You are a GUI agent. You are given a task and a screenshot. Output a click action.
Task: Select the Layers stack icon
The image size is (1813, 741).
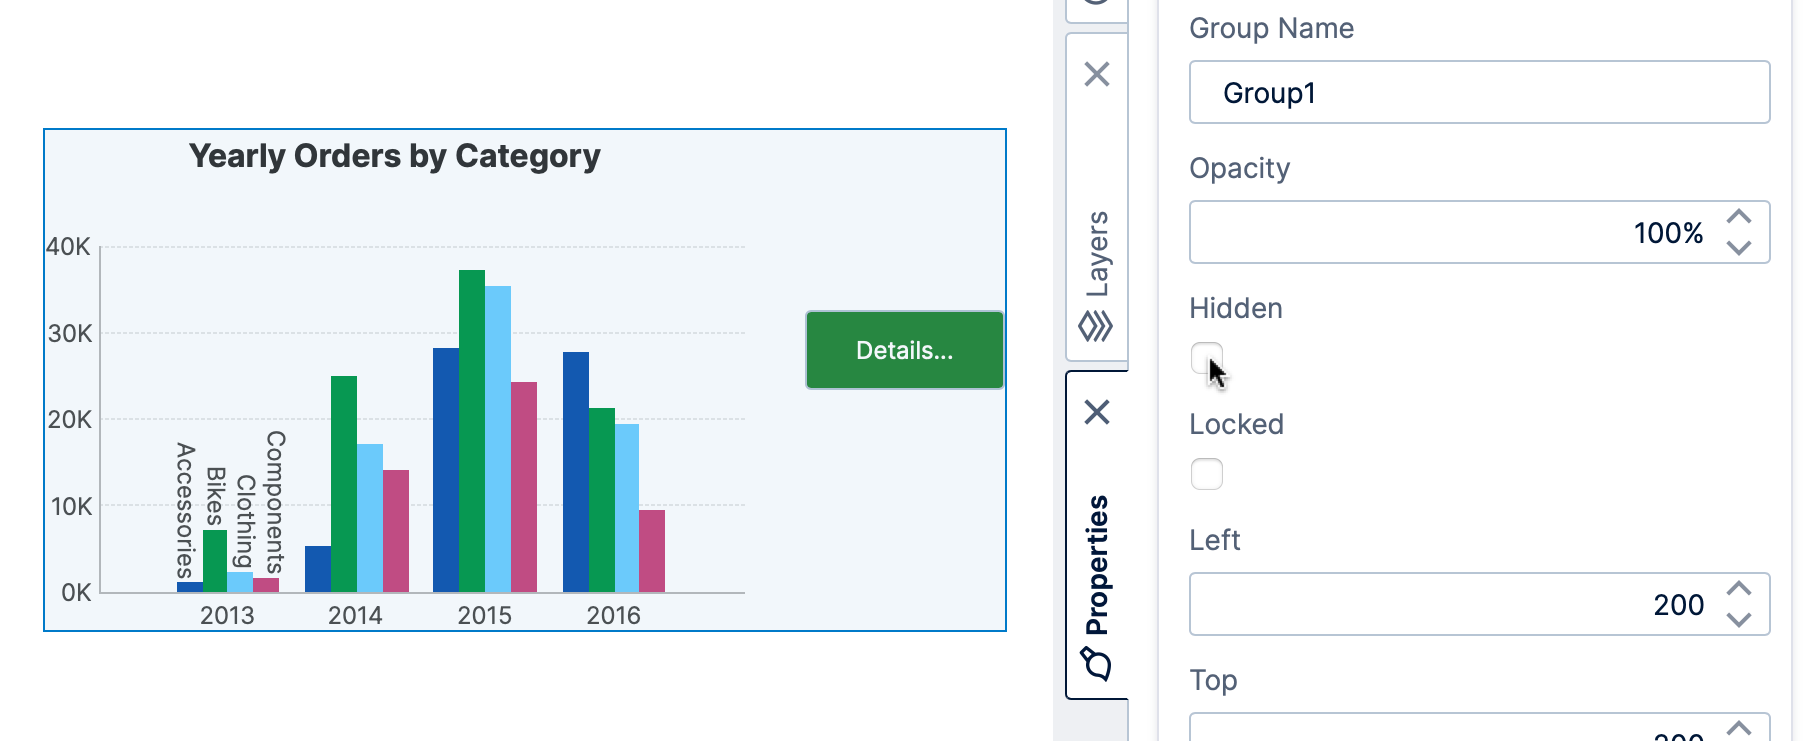[1097, 322]
